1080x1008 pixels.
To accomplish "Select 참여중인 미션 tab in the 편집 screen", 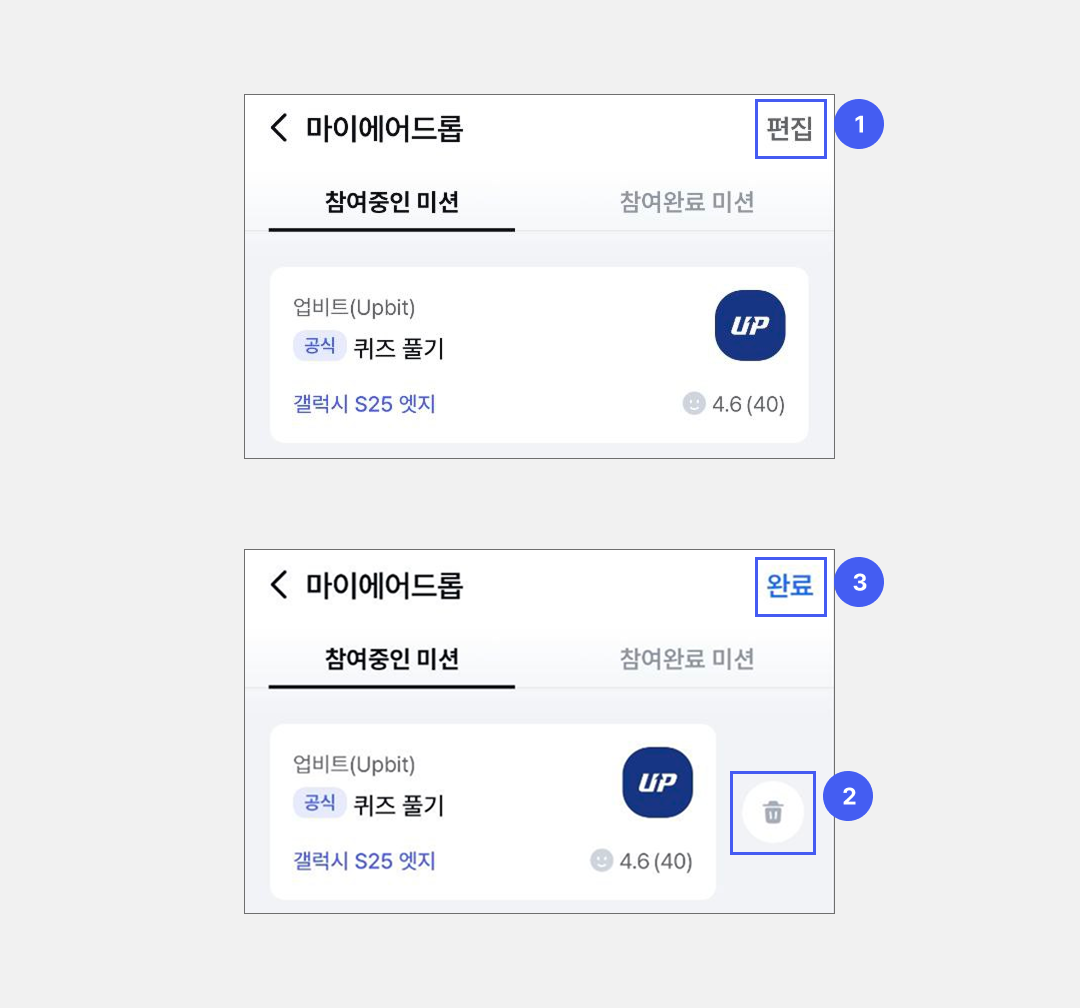I will click(x=392, y=202).
